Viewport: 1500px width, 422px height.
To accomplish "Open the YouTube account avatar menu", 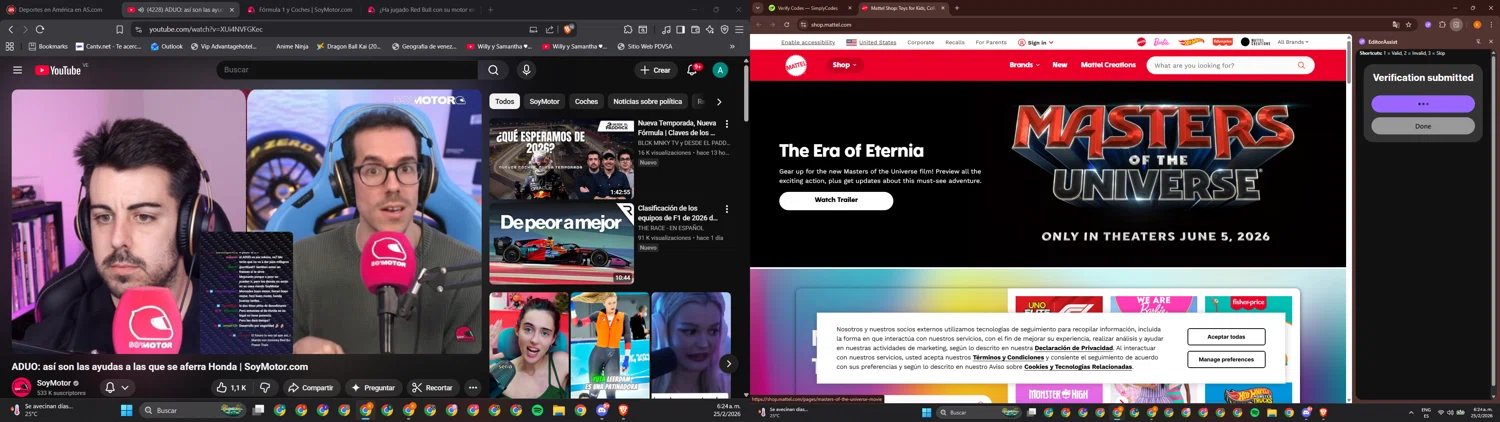I will point(720,70).
